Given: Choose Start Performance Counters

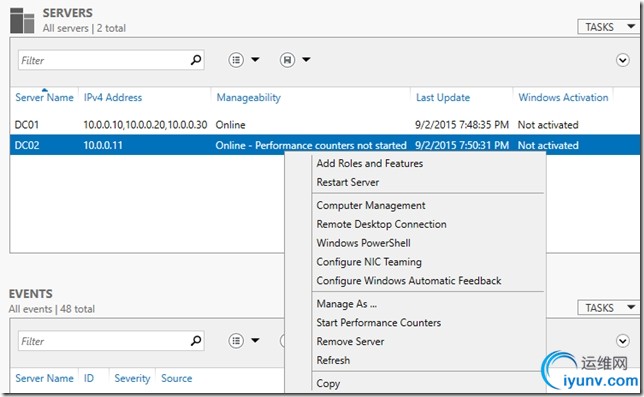Looking at the screenshot, I should 378,323.
